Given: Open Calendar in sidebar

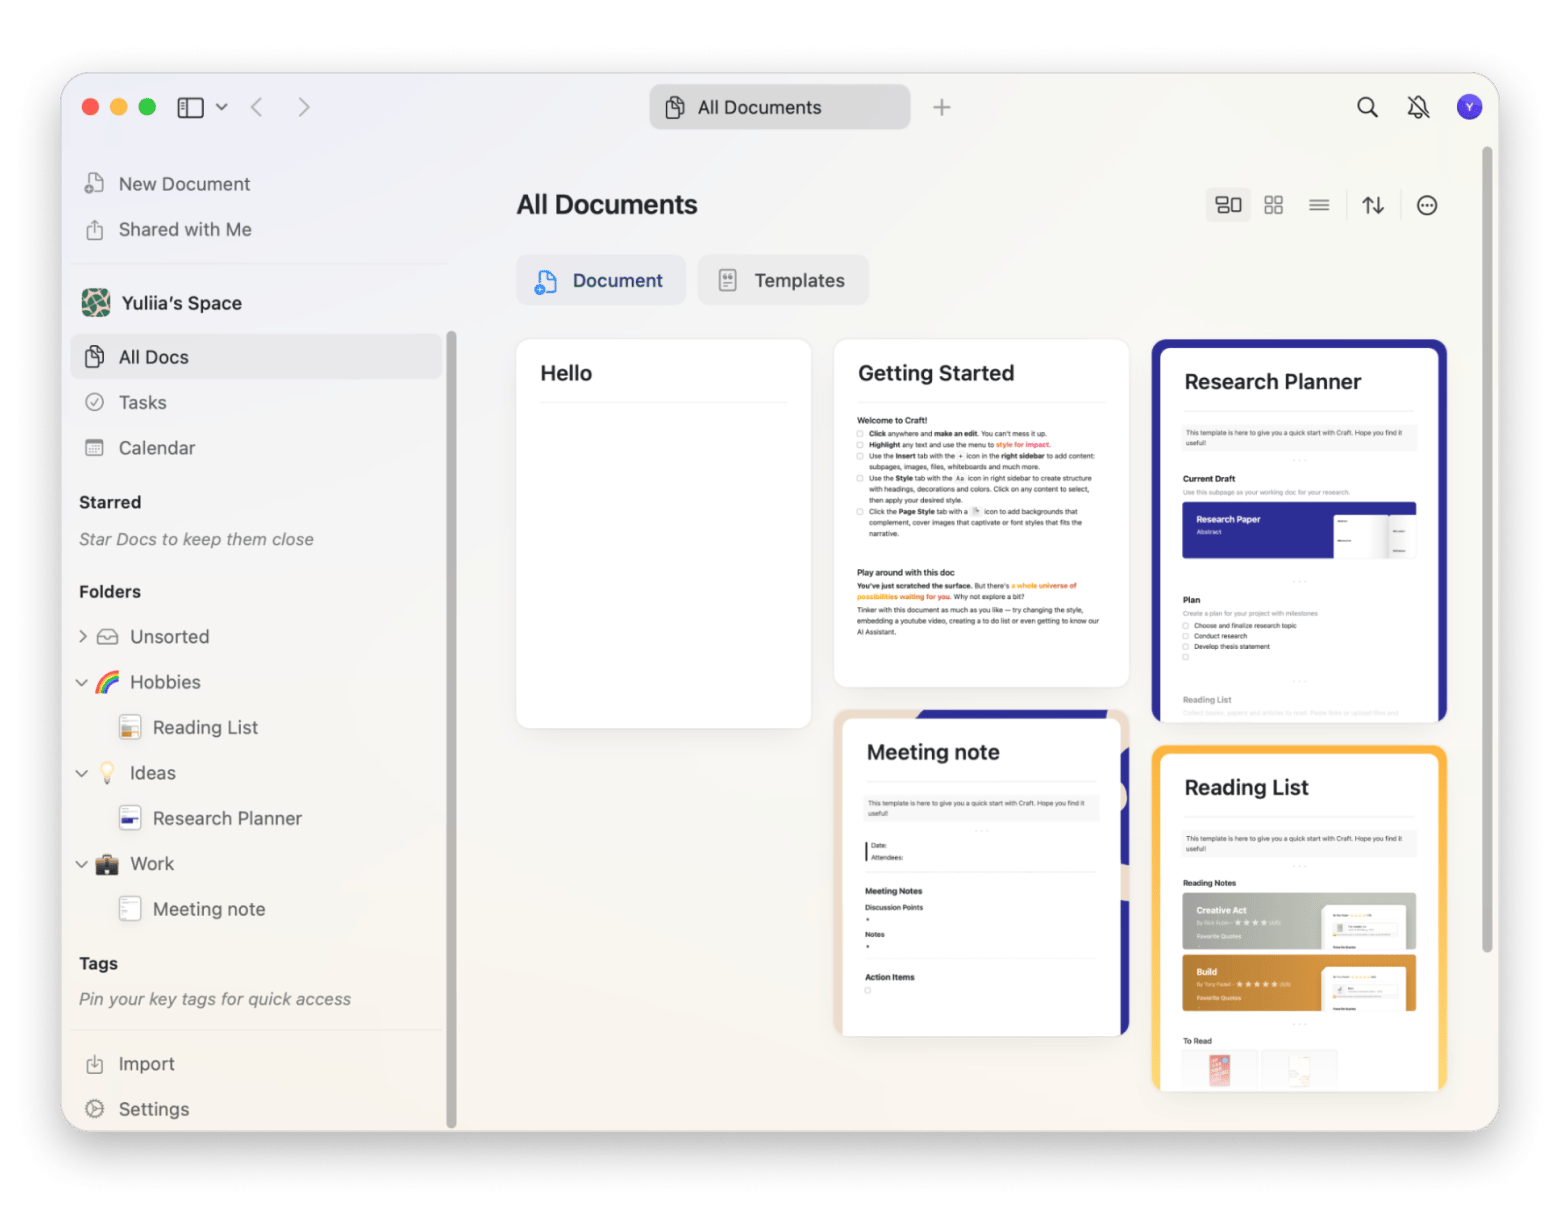Looking at the screenshot, I should [x=256, y=448].
